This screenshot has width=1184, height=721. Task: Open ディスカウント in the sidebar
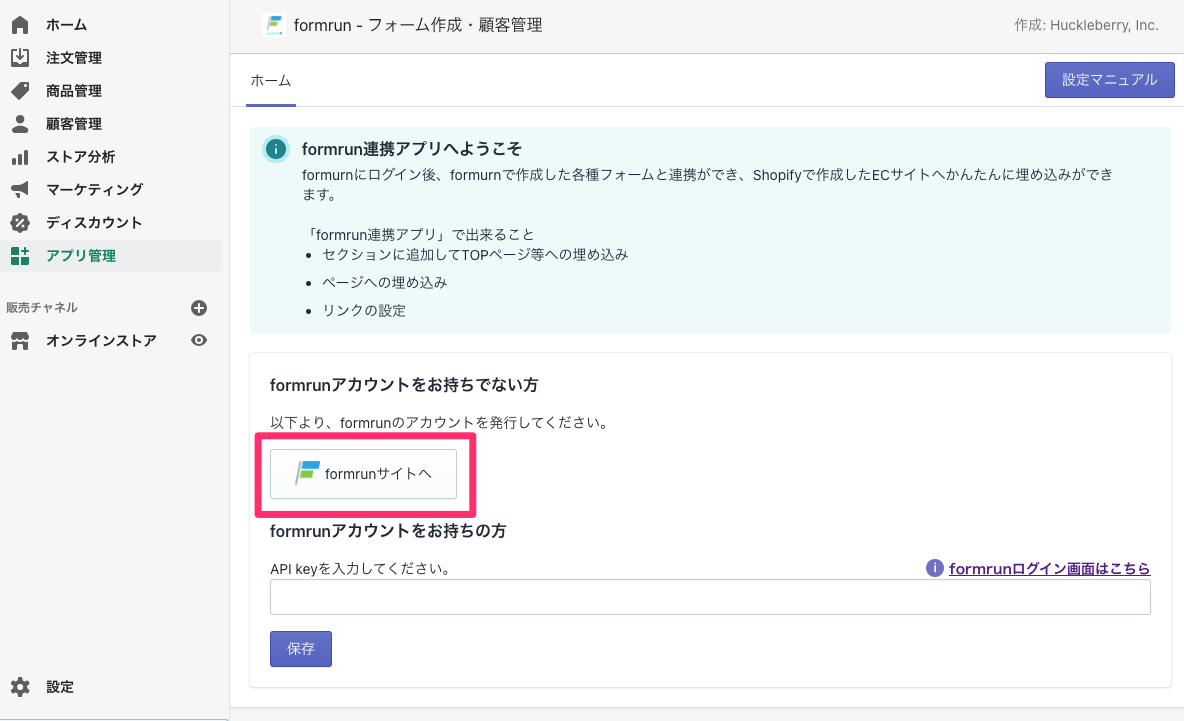(x=94, y=223)
